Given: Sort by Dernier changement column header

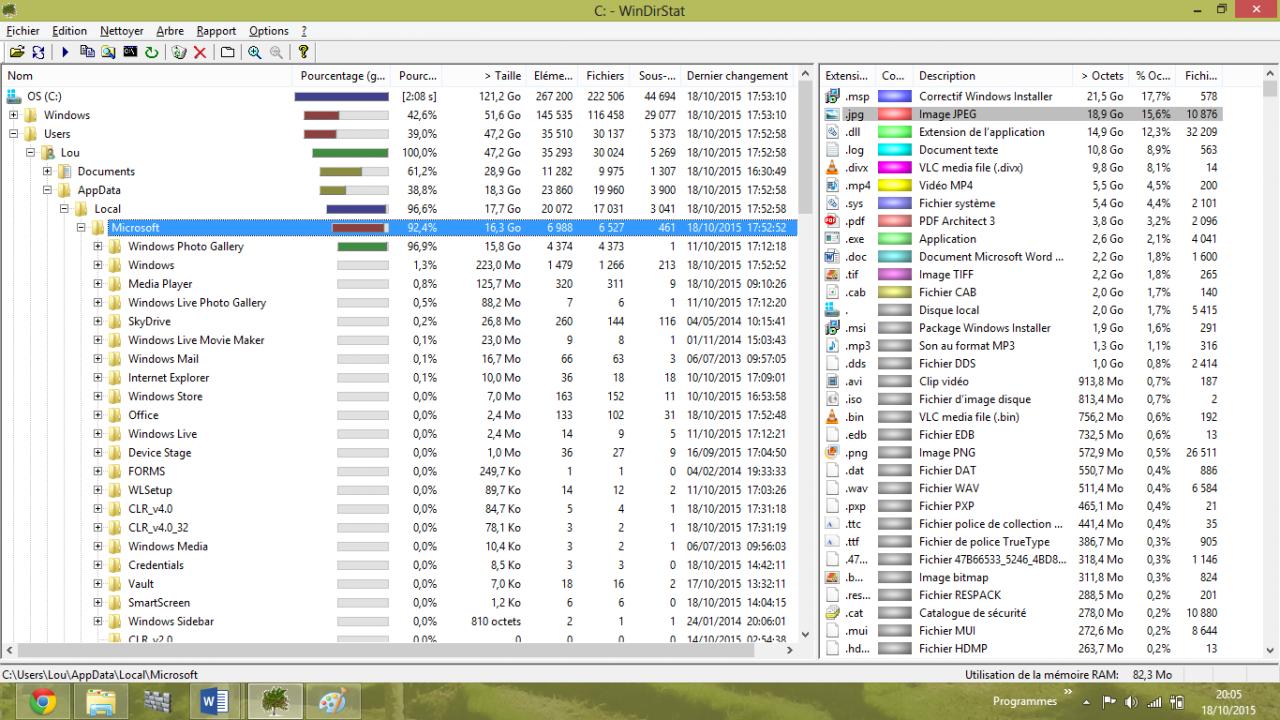Looking at the screenshot, I should 738,76.
